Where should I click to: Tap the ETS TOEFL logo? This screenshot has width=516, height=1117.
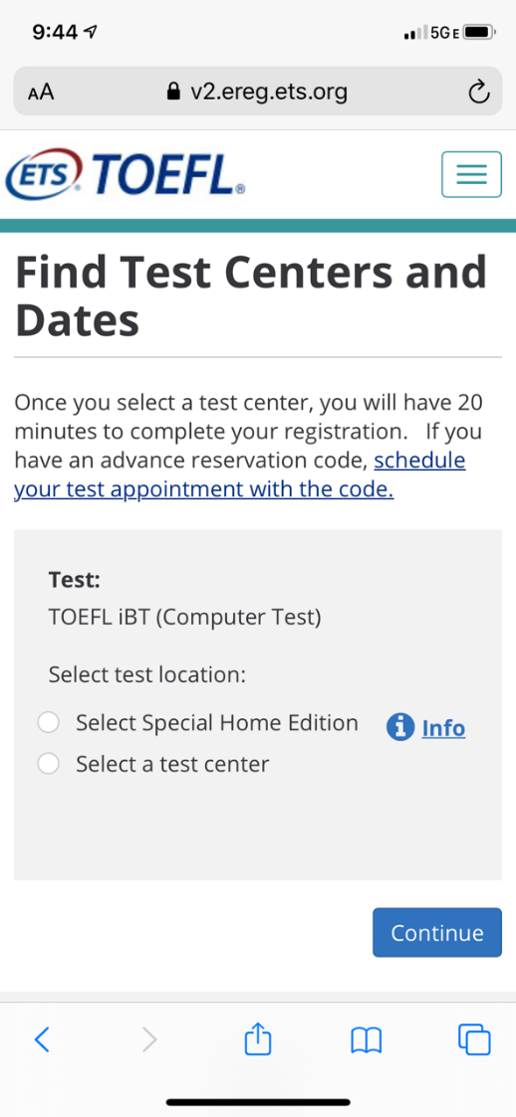pos(126,174)
